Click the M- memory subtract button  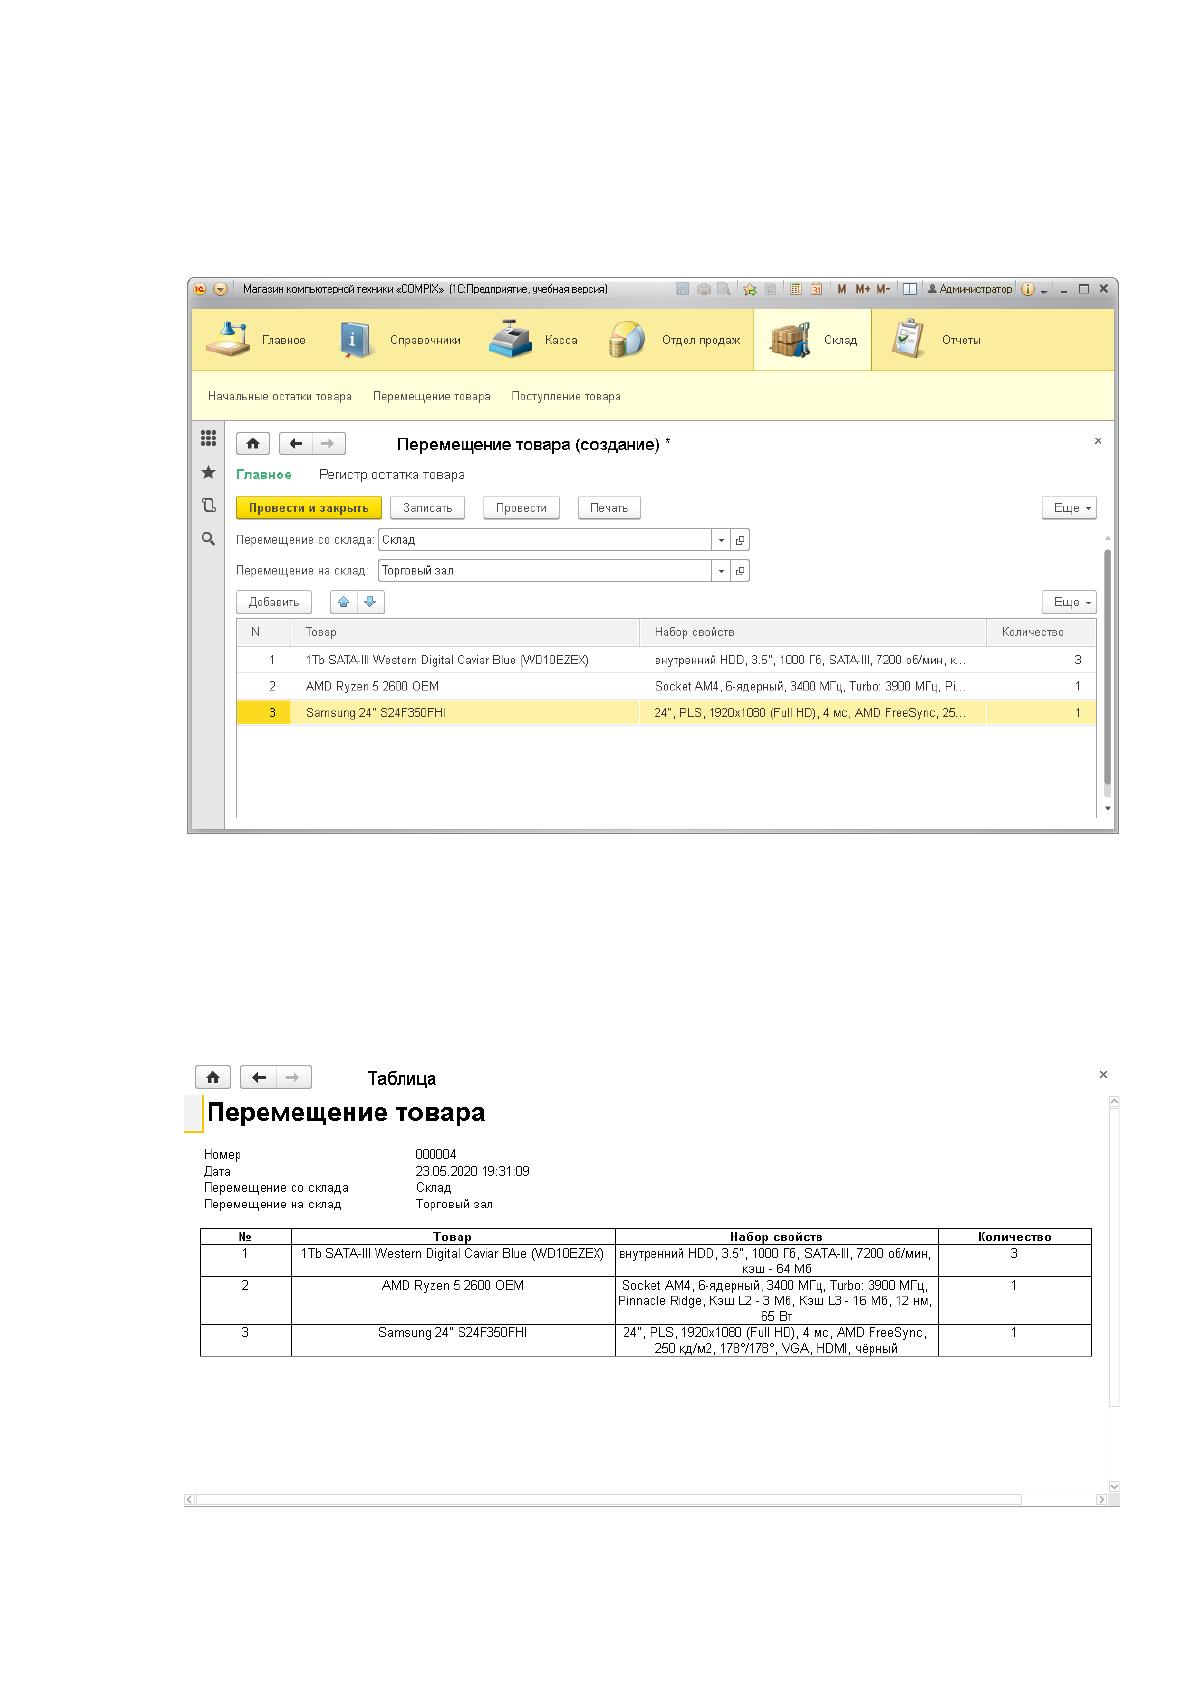(x=883, y=289)
